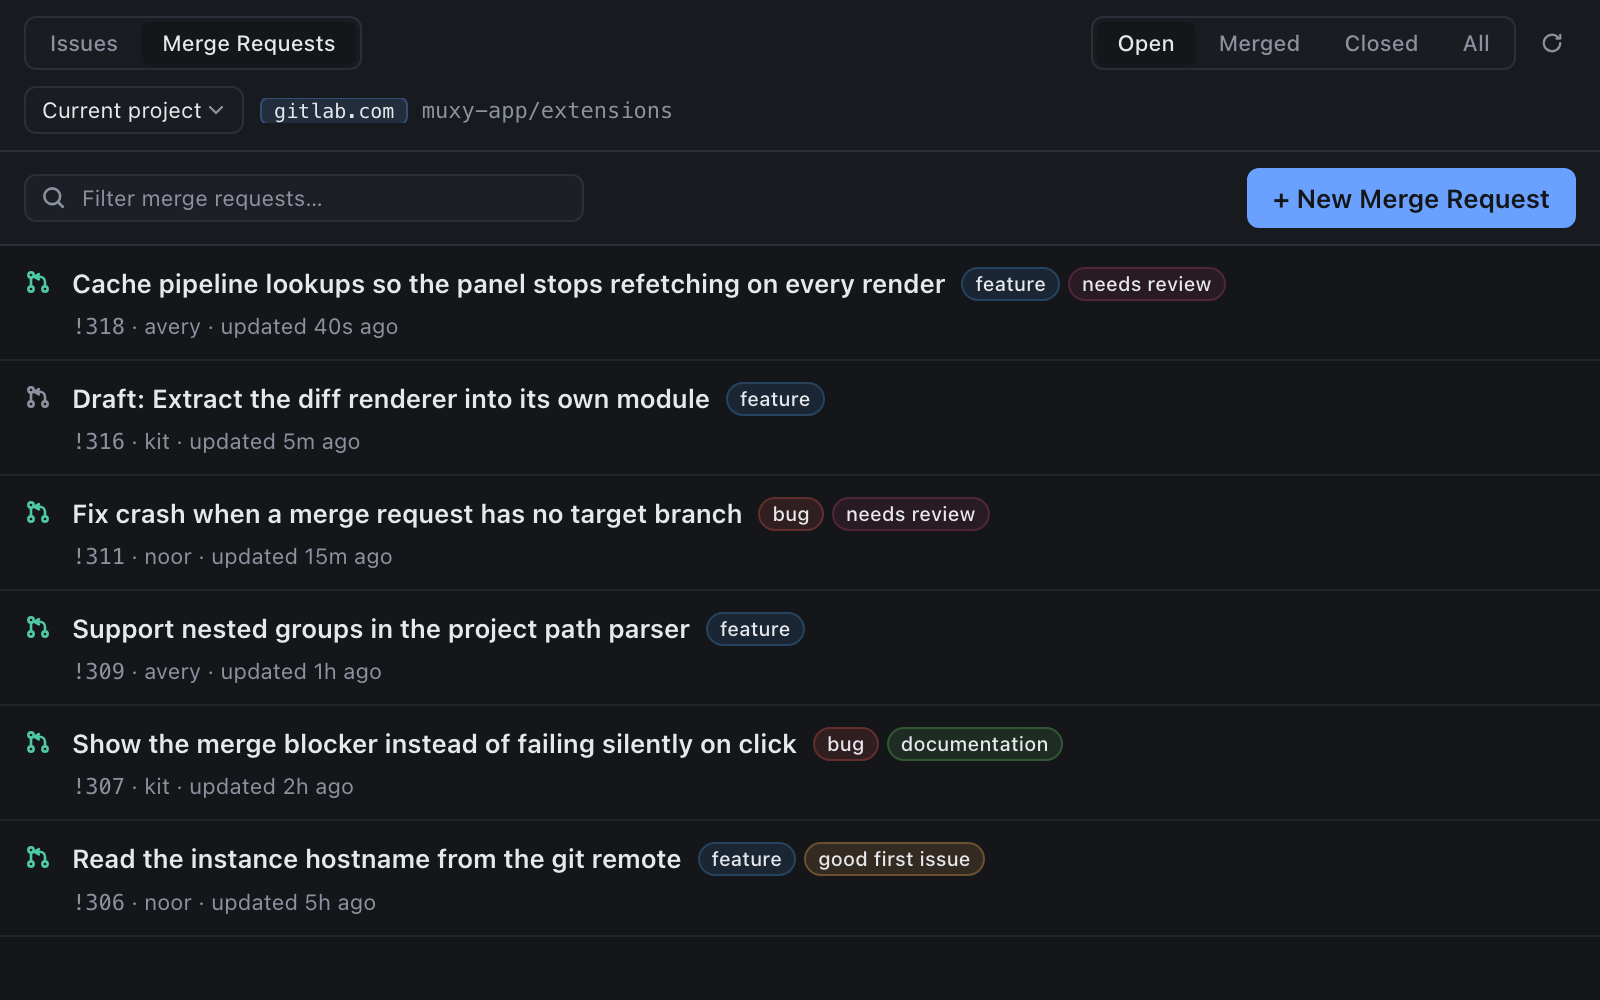Image resolution: width=1600 pixels, height=1000 pixels.
Task: Click draft merge request icon for Extract diff renderer
Action: (38, 398)
